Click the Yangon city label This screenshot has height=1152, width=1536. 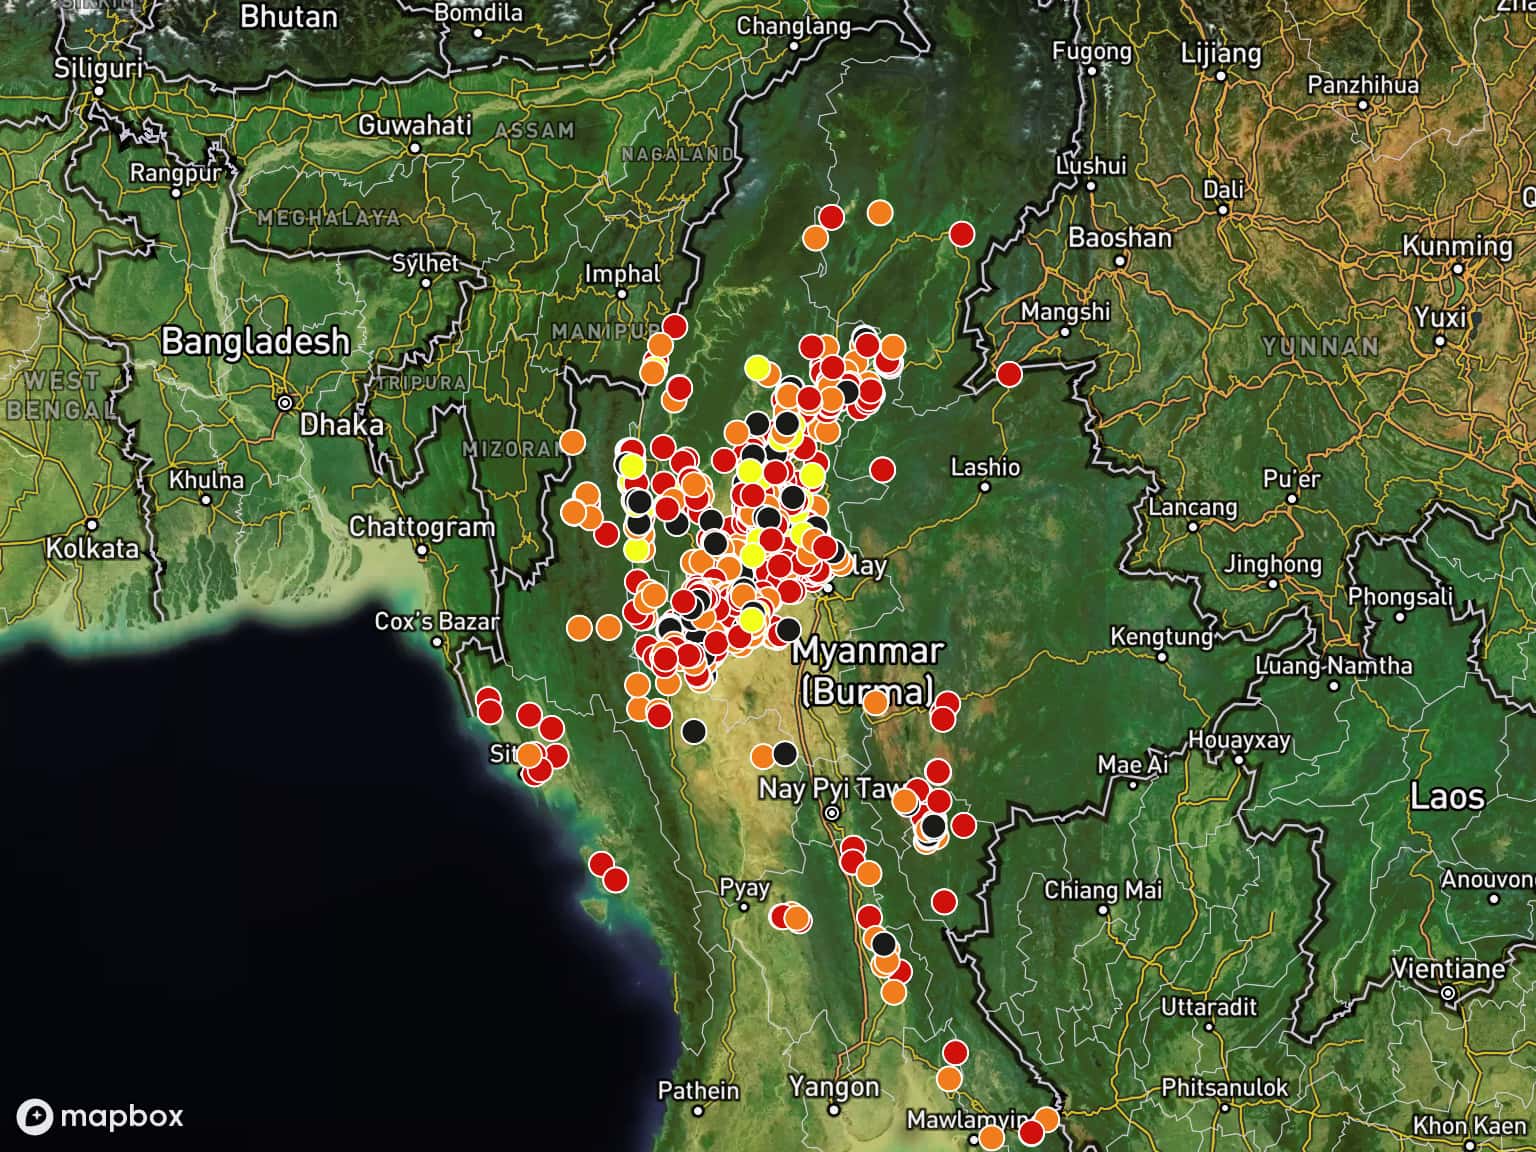[834, 1087]
